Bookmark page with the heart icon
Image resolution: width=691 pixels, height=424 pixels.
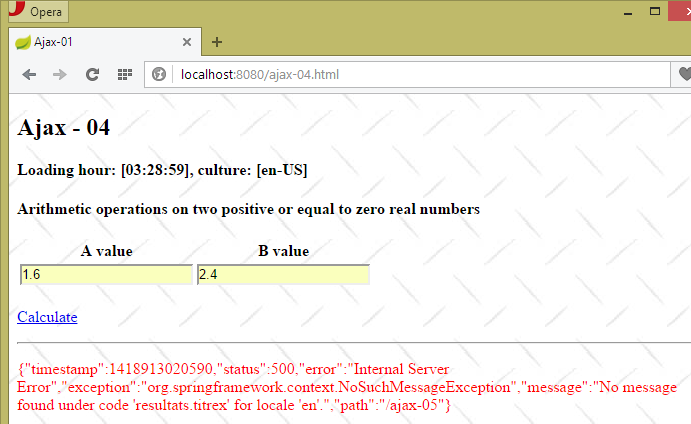click(683, 75)
